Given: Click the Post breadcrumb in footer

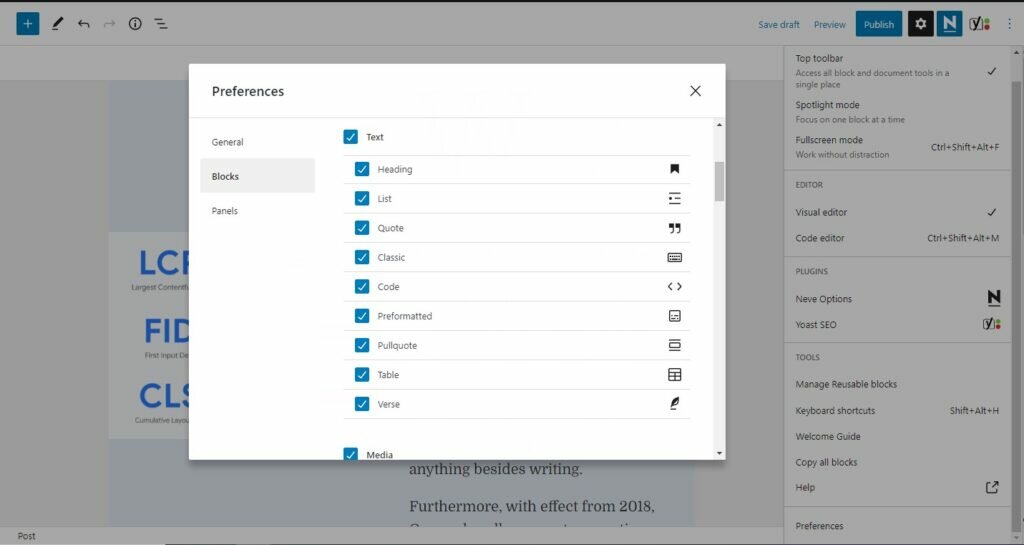Looking at the screenshot, I should click(27, 536).
